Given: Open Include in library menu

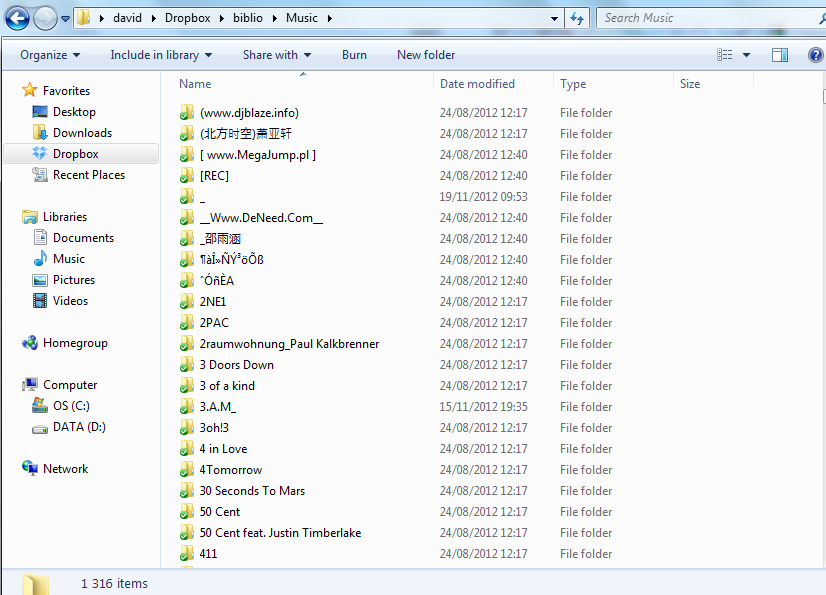Looking at the screenshot, I should pyautogui.click(x=161, y=55).
